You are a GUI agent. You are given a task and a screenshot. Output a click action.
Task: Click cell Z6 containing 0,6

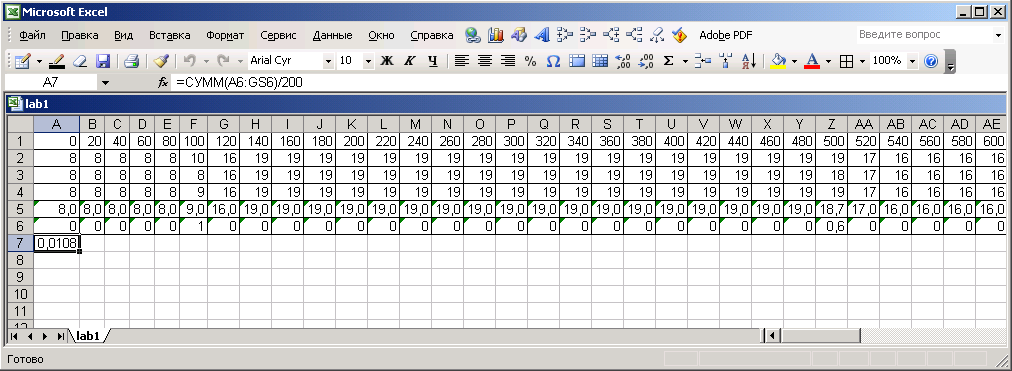[832, 225]
